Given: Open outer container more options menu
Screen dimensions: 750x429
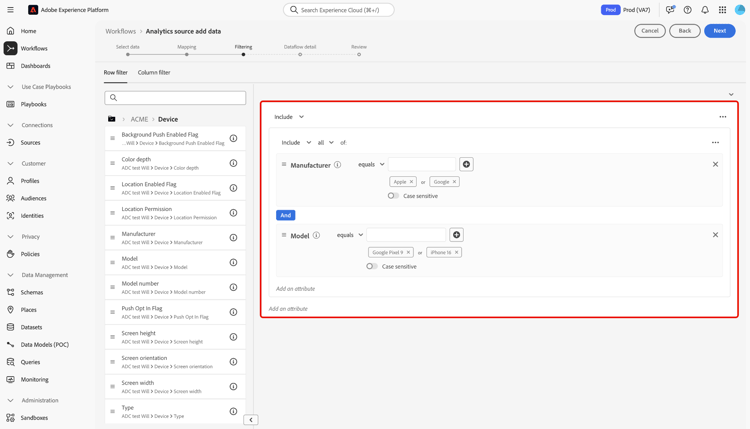Looking at the screenshot, I should point(723,117).
